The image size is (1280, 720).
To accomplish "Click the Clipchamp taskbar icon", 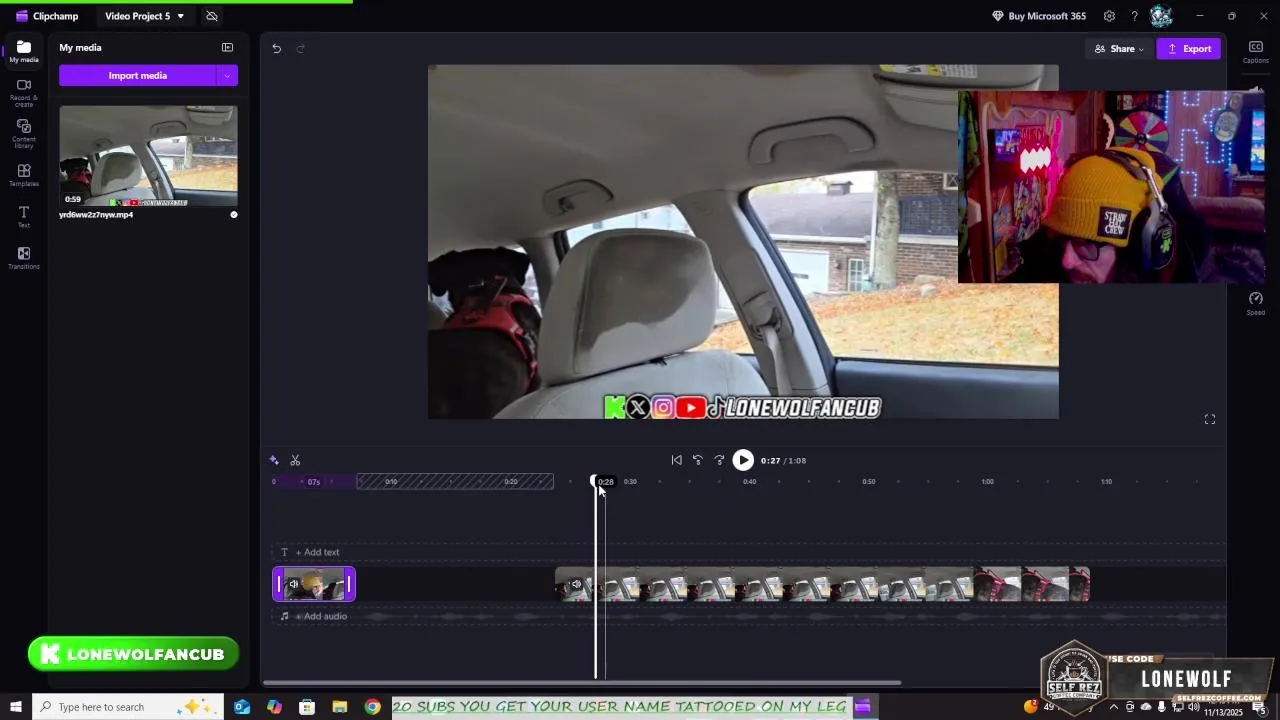I will point(863,707).
